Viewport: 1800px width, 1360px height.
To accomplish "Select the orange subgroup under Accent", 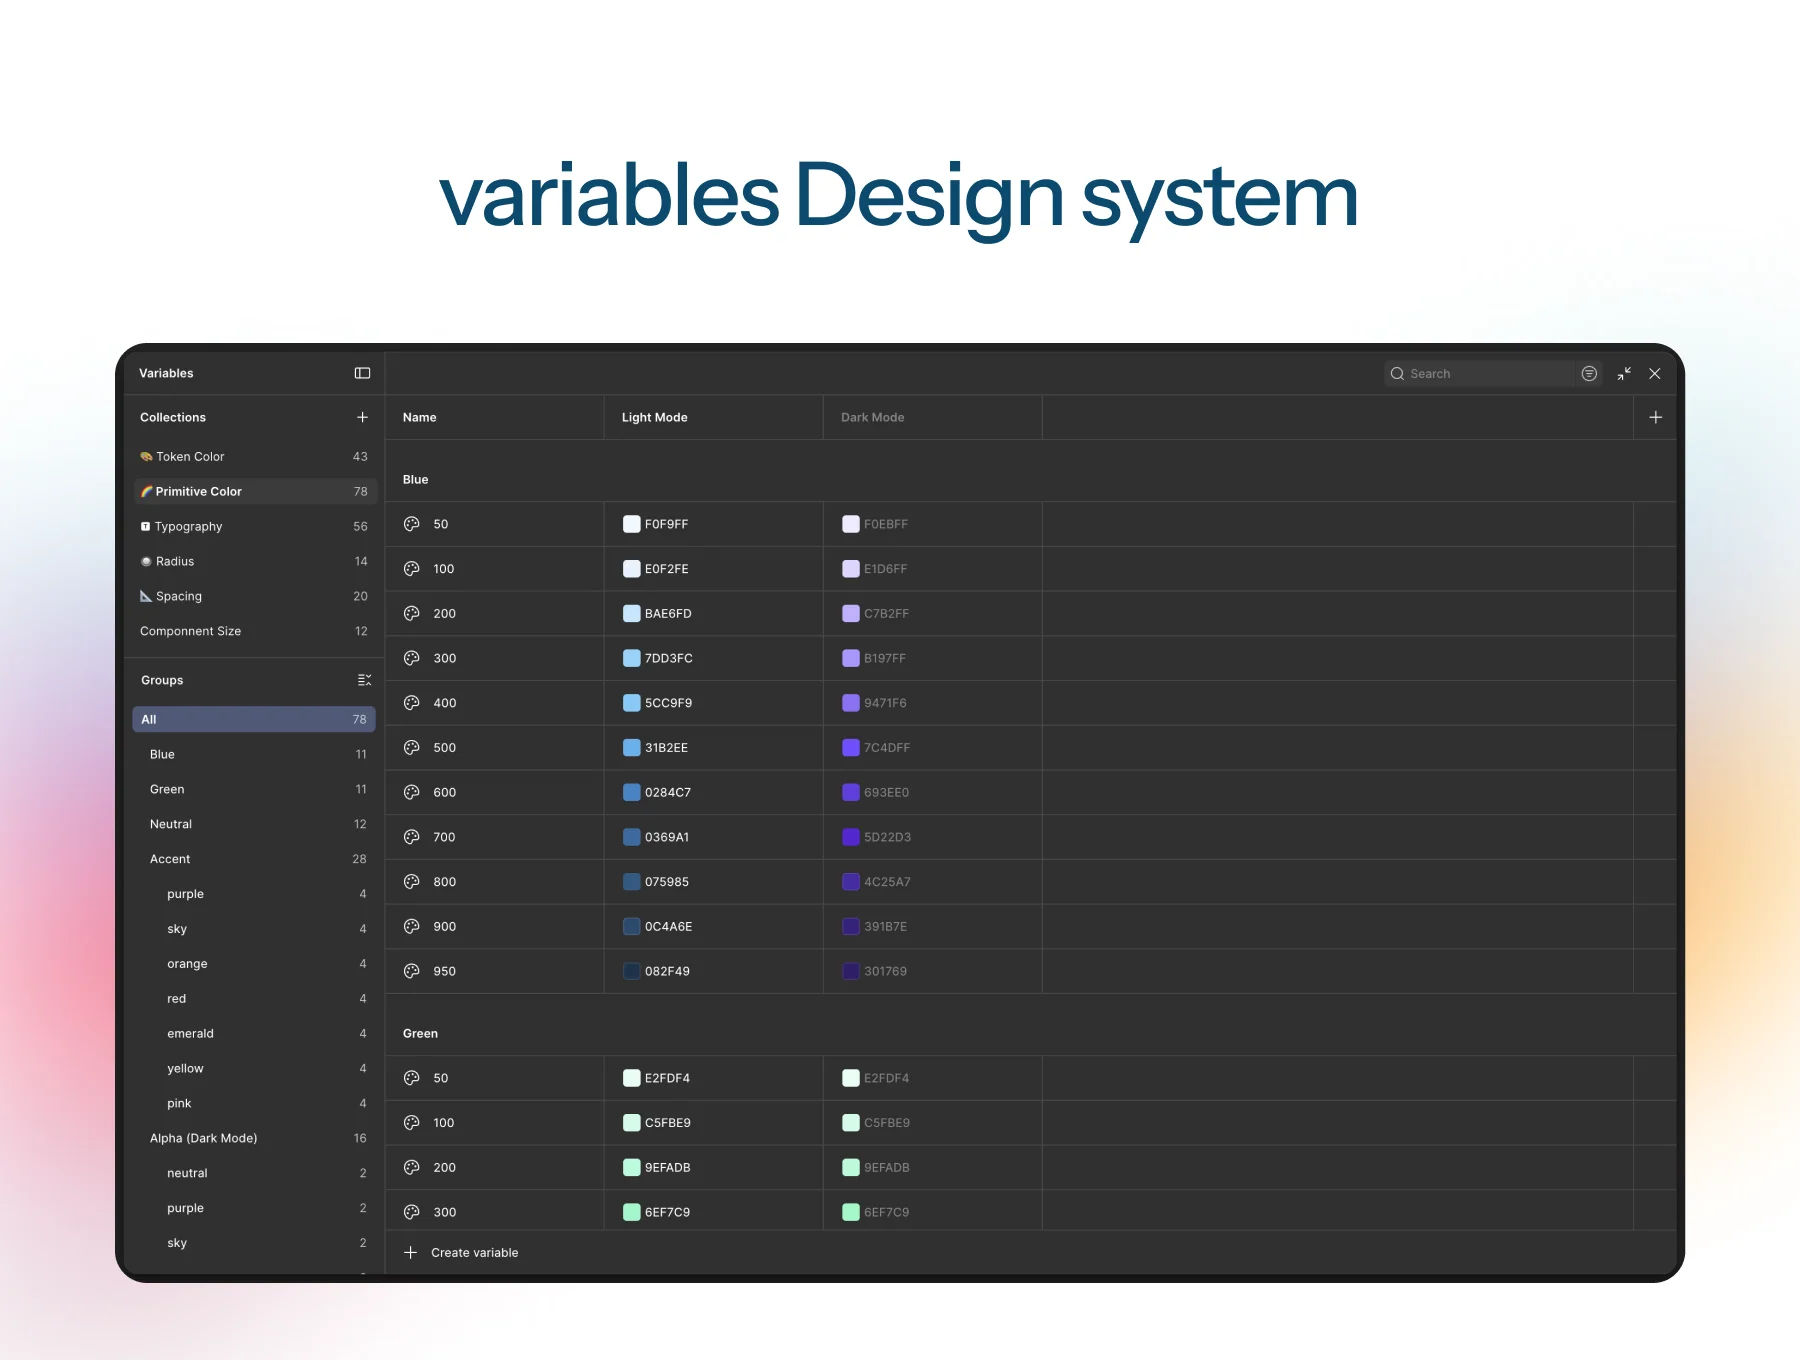I will click(x=254, y=964).
